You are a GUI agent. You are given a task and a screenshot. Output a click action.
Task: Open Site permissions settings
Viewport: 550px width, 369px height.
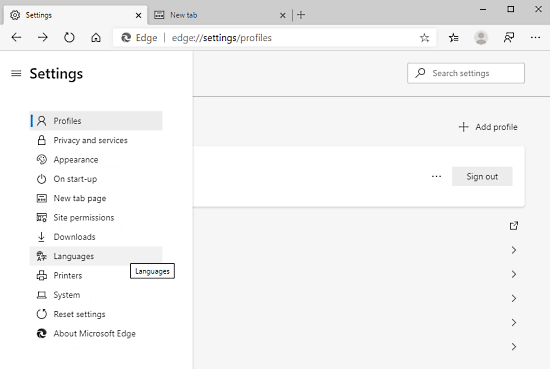(x=96, y=217)
